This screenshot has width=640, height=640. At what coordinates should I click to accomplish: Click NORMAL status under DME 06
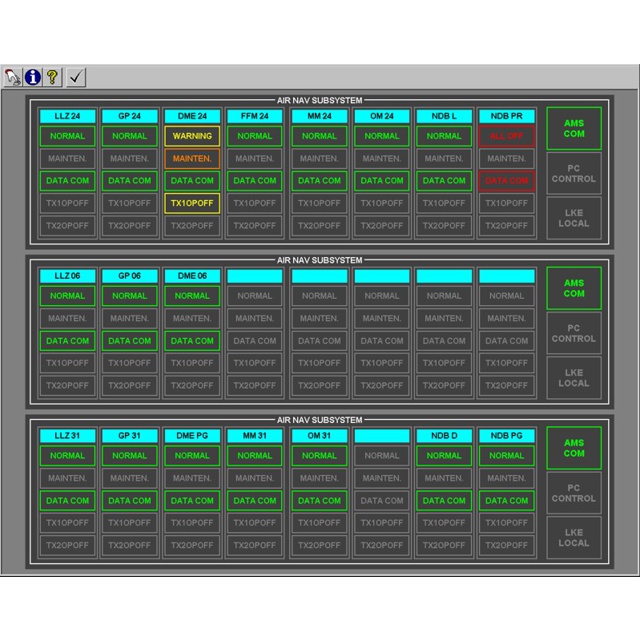tap(192, 296)
